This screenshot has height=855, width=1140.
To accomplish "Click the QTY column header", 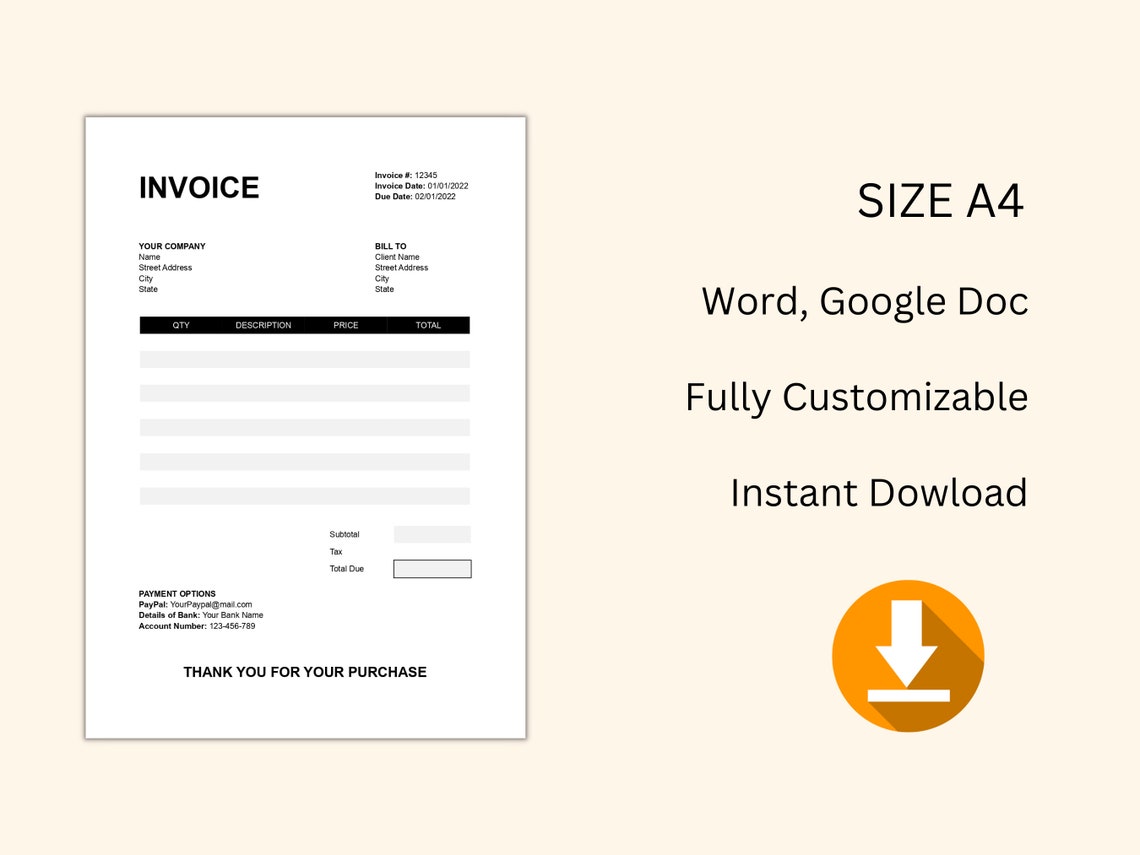I will 181,324.
